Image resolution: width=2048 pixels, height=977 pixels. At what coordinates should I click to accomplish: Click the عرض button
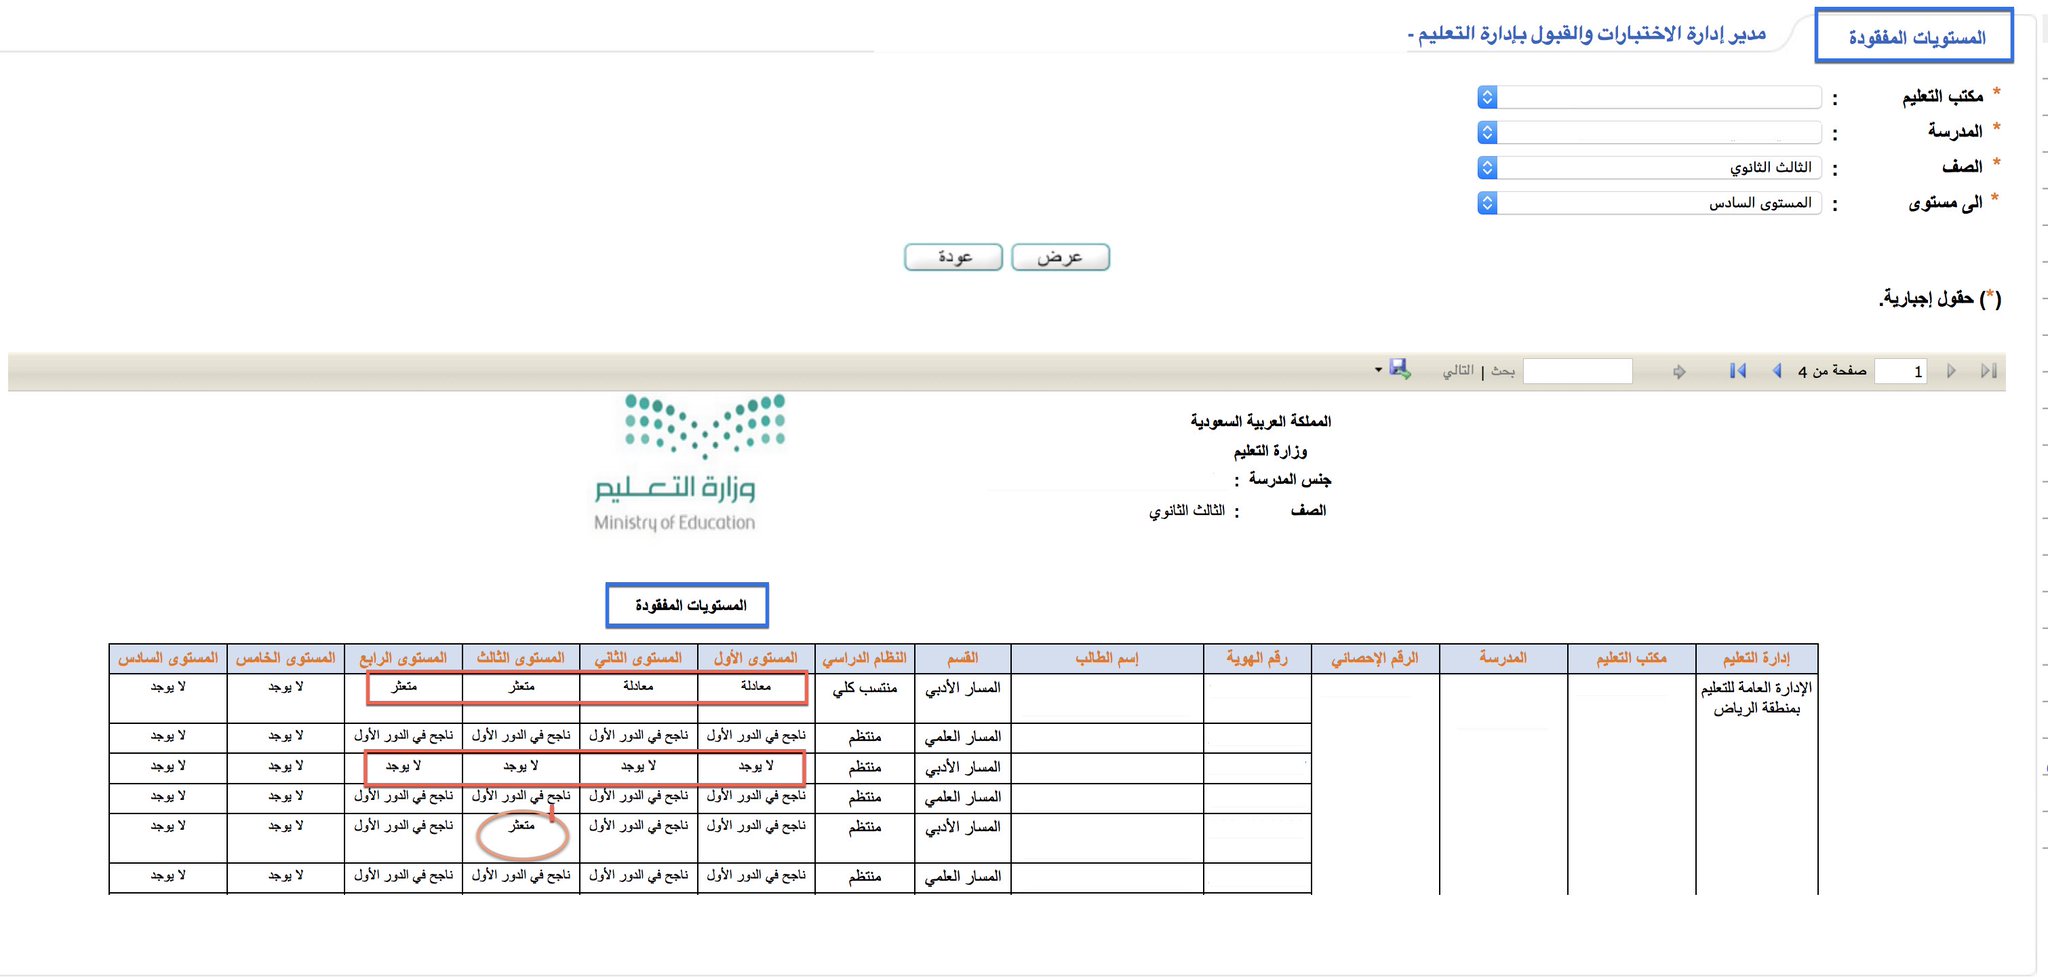point(1060,257)
